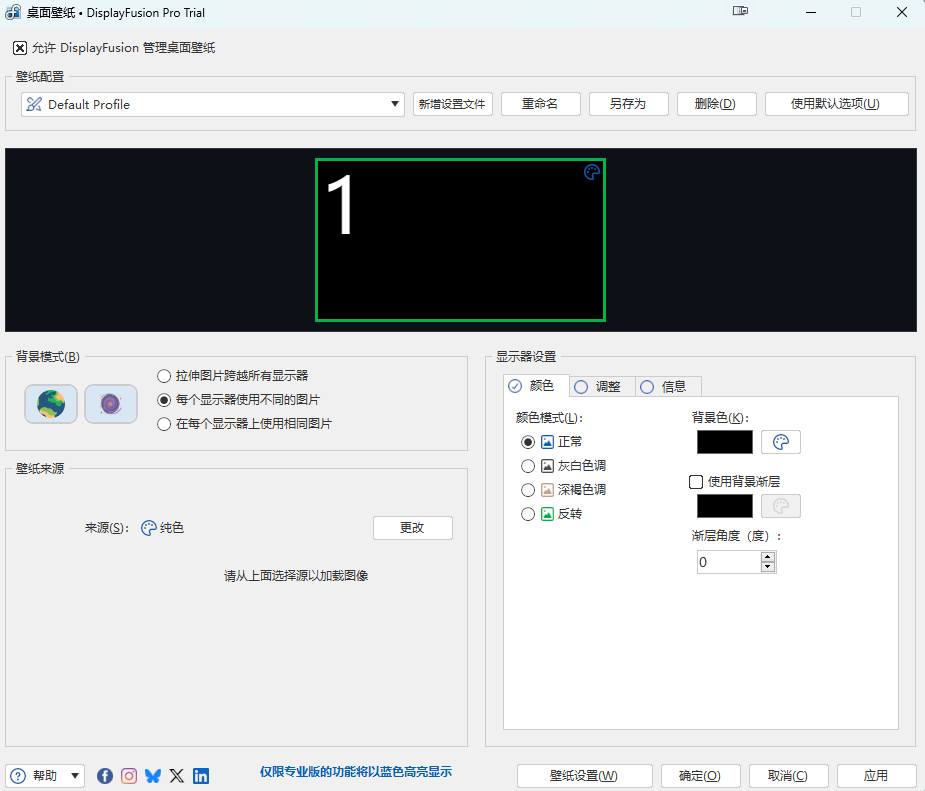The image size is (925, 791).
Task: Enable the 使用背景渐层 checkbox
Action: point(696,482)
